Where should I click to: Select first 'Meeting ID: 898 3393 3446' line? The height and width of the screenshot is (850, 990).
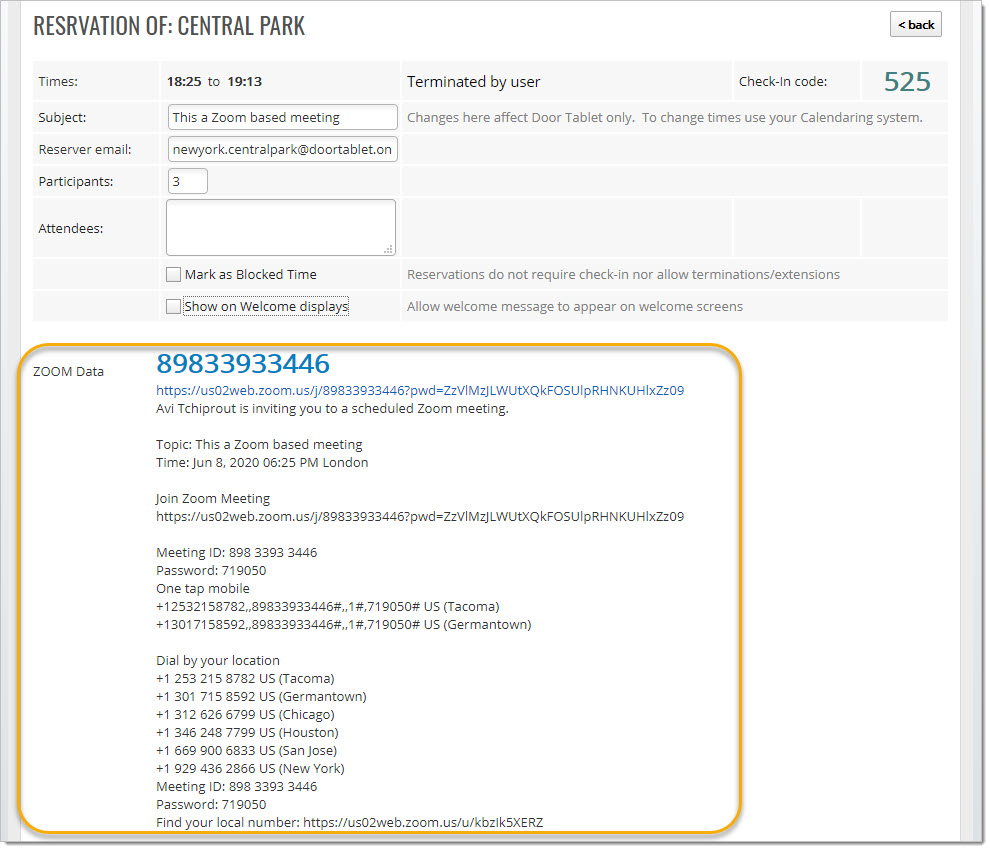236,553
